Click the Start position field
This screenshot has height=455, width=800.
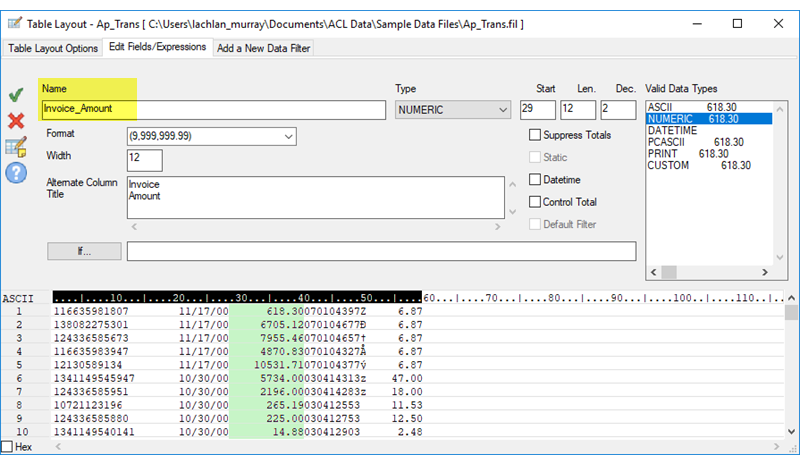[537, 110]
